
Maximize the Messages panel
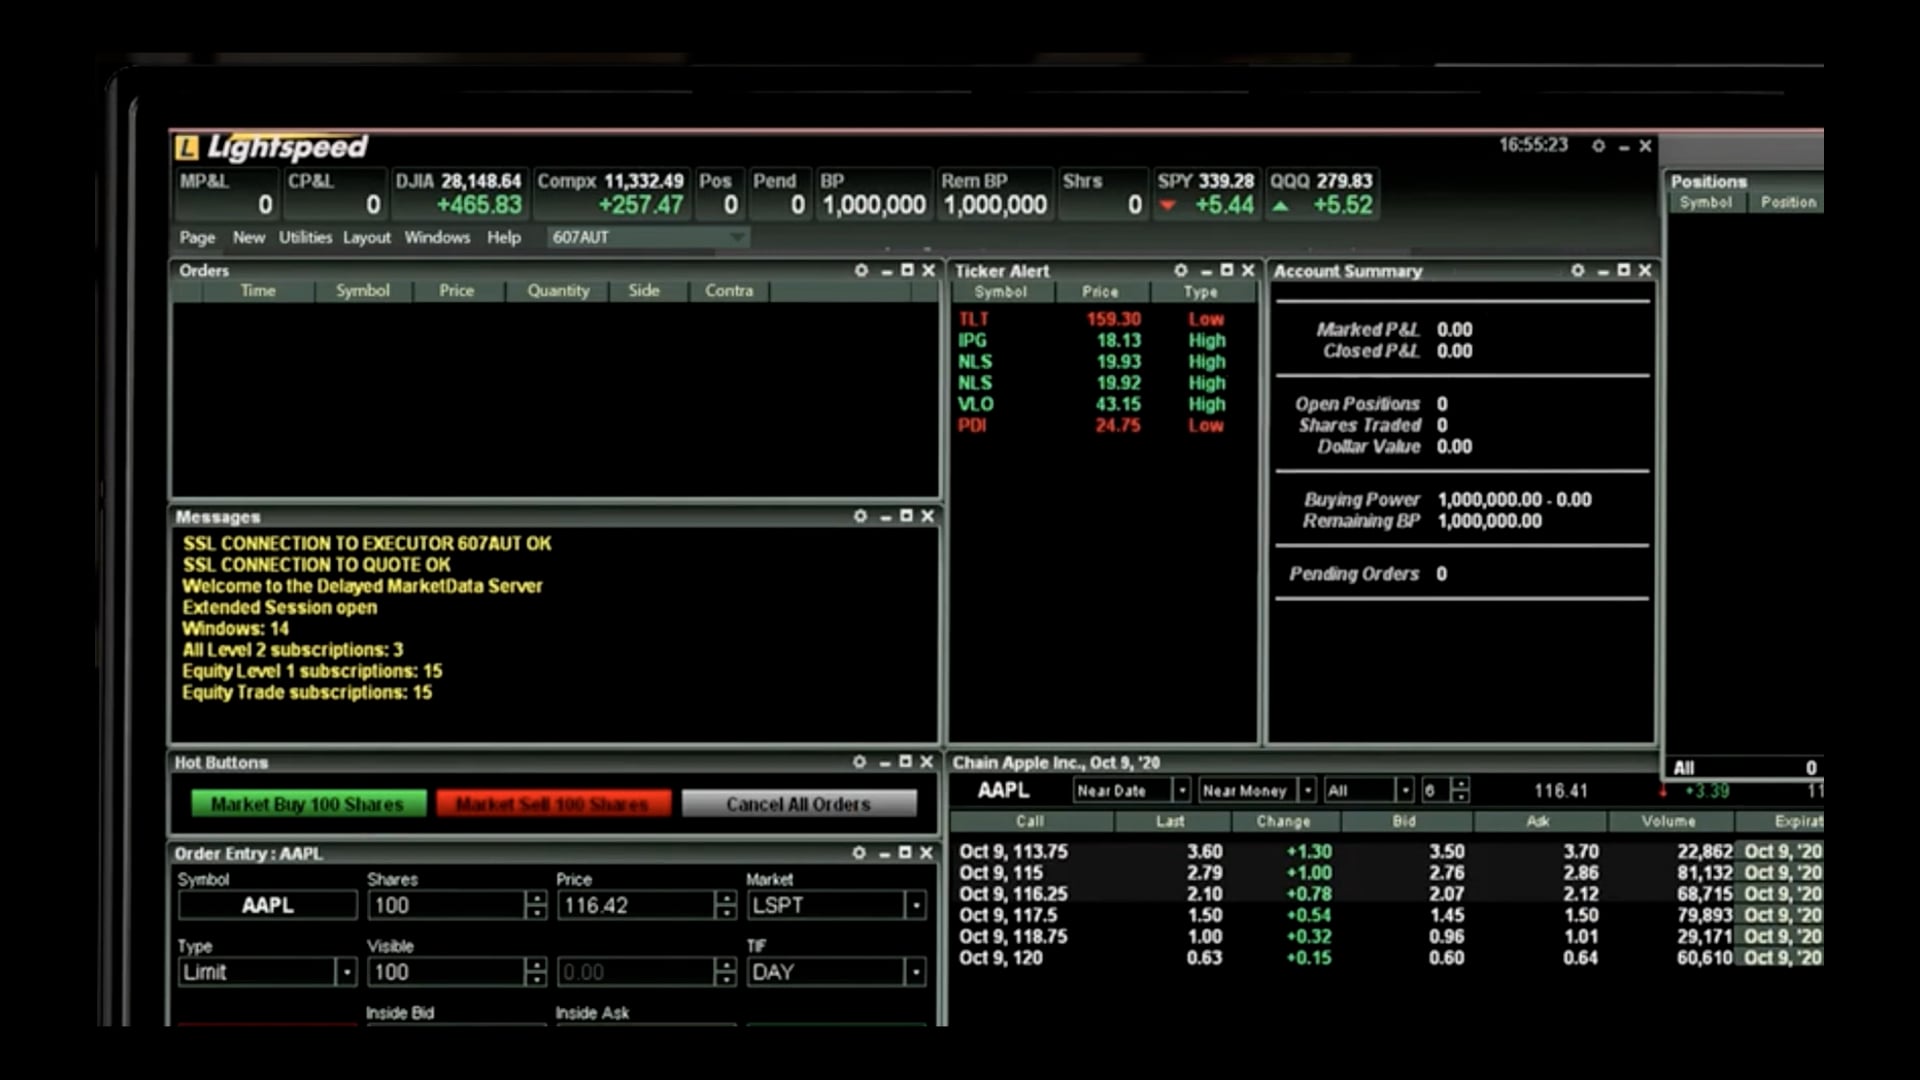pos(906,516)
